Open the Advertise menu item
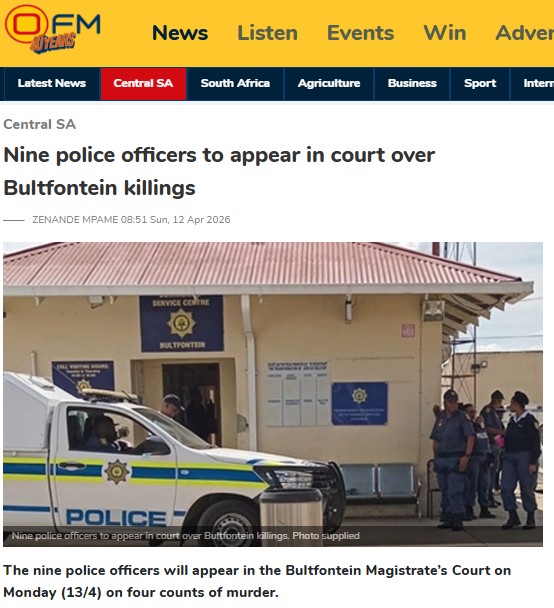Image resolution: width=554 pixels, height=608 pixels. [x=525, y=33]
